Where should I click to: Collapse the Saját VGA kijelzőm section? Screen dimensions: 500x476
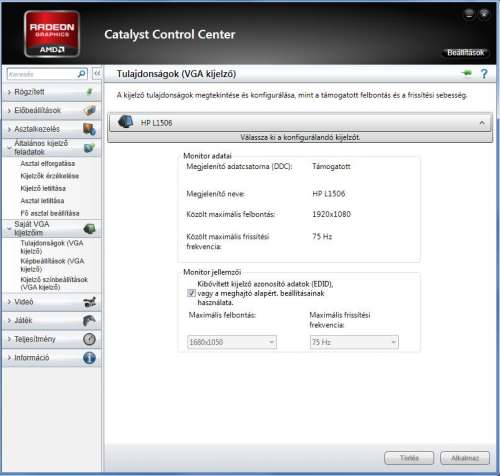pyautogui.click(x=51, y=228)
